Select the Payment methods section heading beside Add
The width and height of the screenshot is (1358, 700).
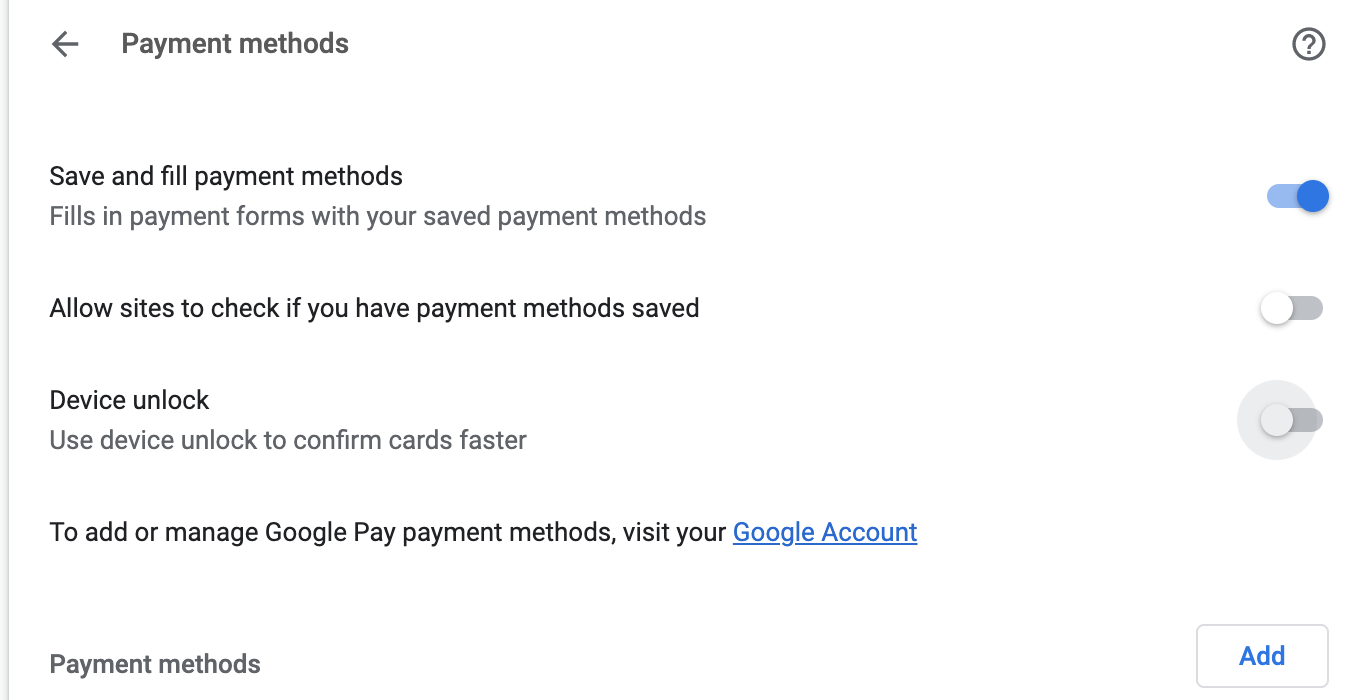pos(155,665)
